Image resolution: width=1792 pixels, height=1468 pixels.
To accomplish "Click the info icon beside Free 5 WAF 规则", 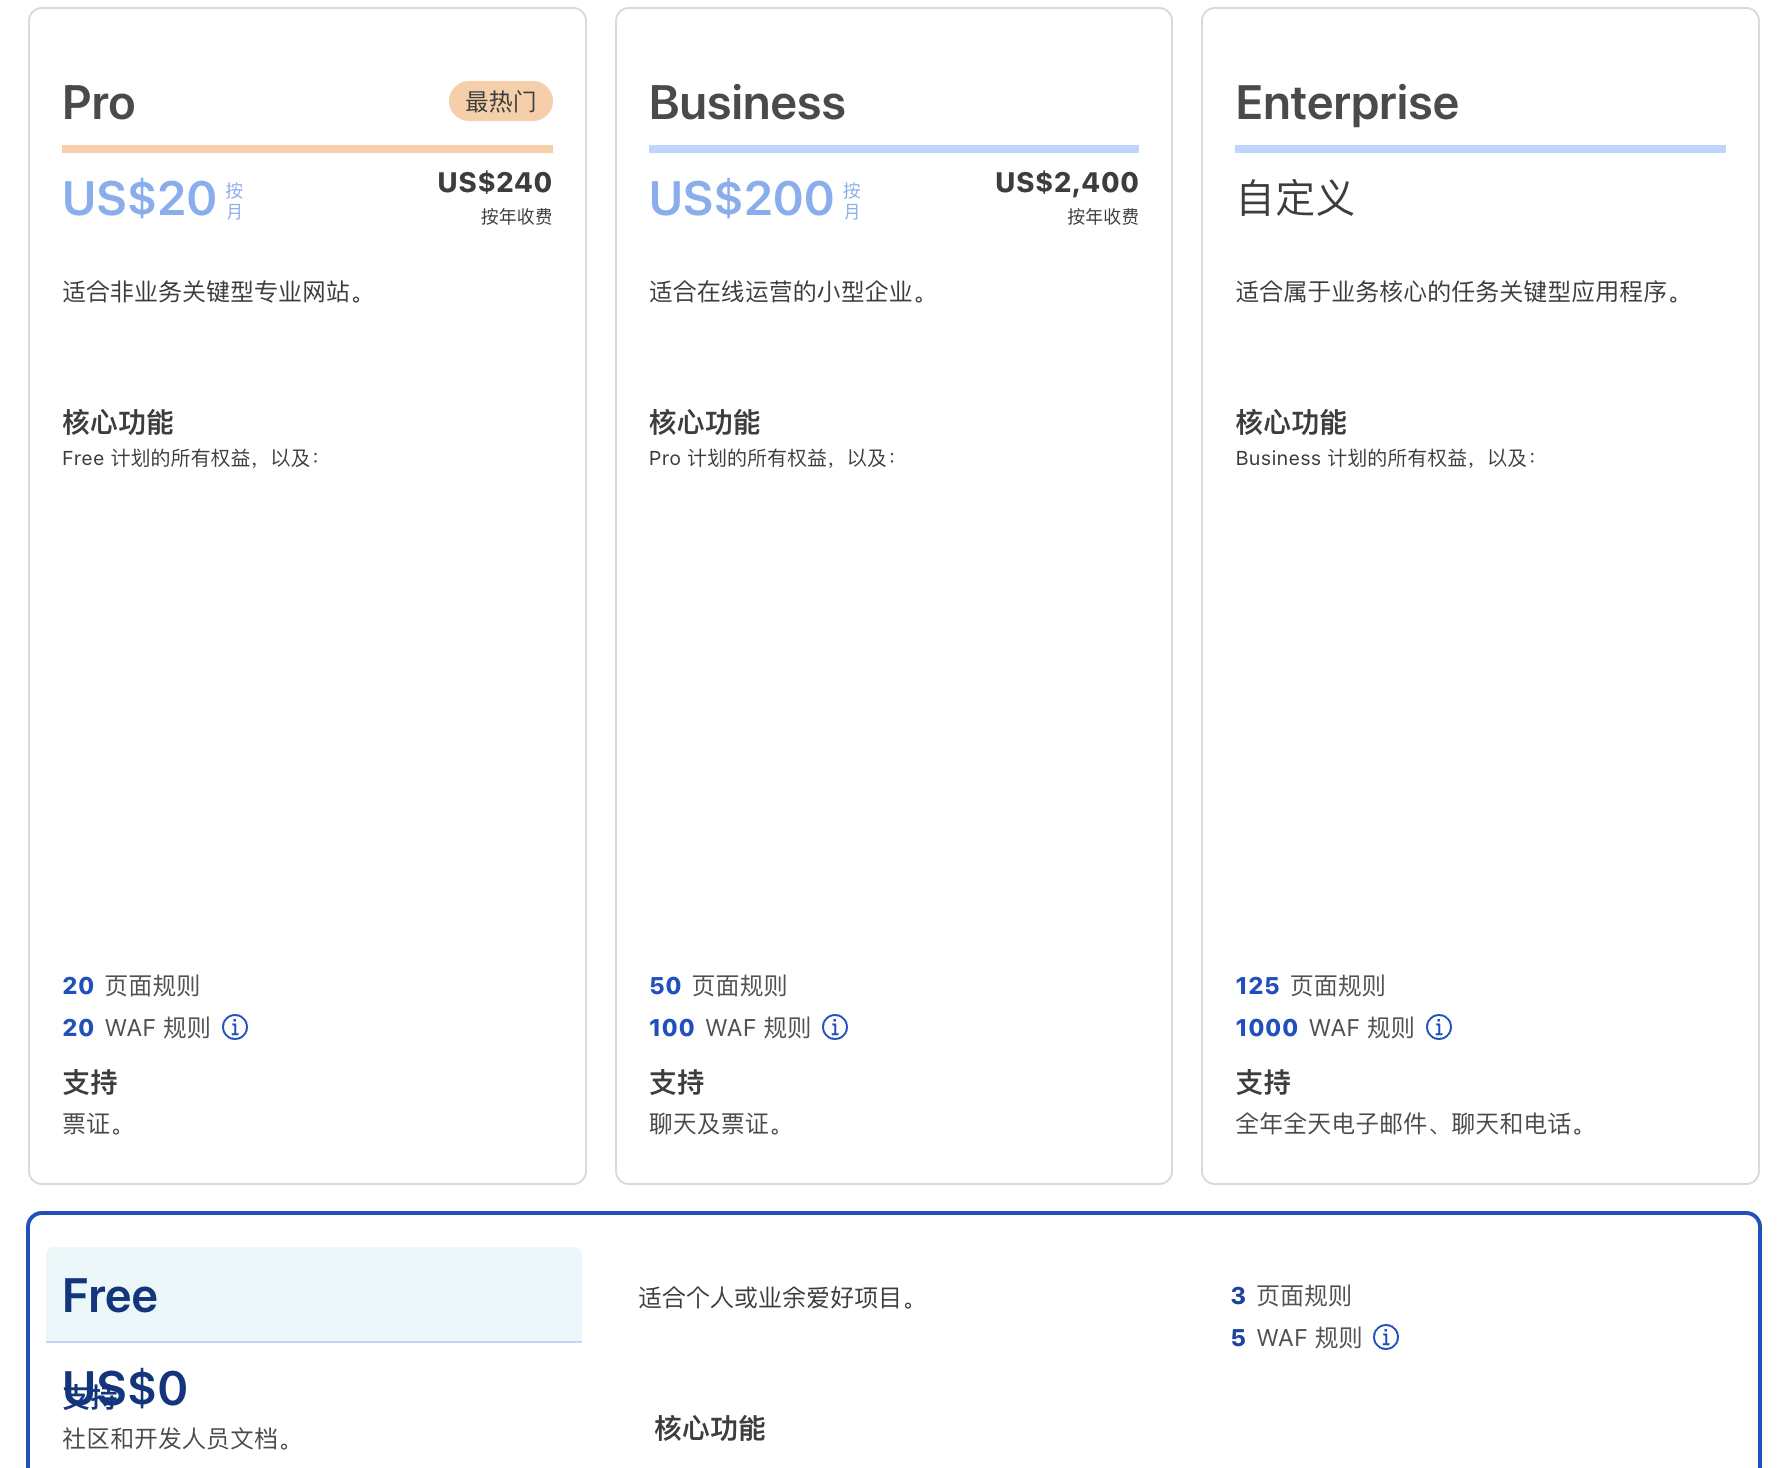I will click(x=1386, y=1337).
